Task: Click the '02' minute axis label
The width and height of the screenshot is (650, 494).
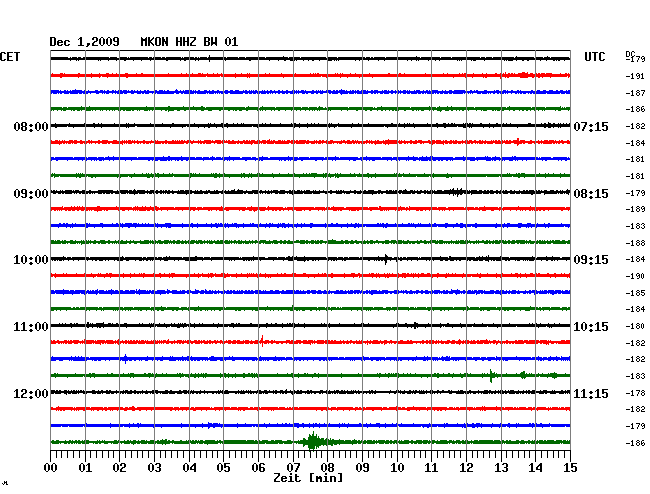Action: (119, 468)
